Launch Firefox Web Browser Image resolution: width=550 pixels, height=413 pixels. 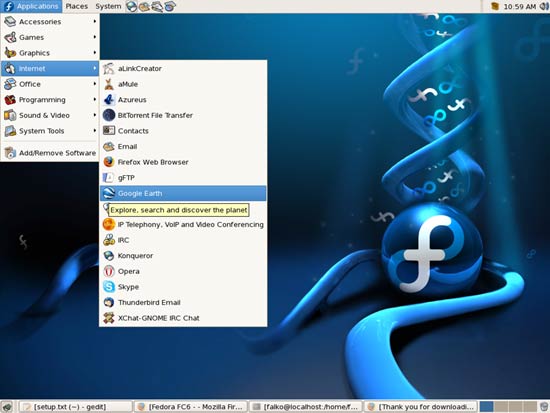[183, 162]
